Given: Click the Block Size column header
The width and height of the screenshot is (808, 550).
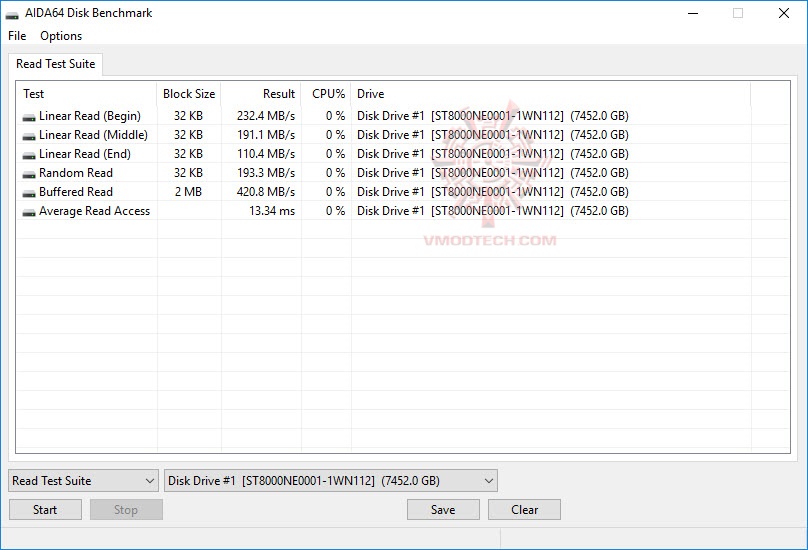Looking at the screenshot, I should 189,94.
